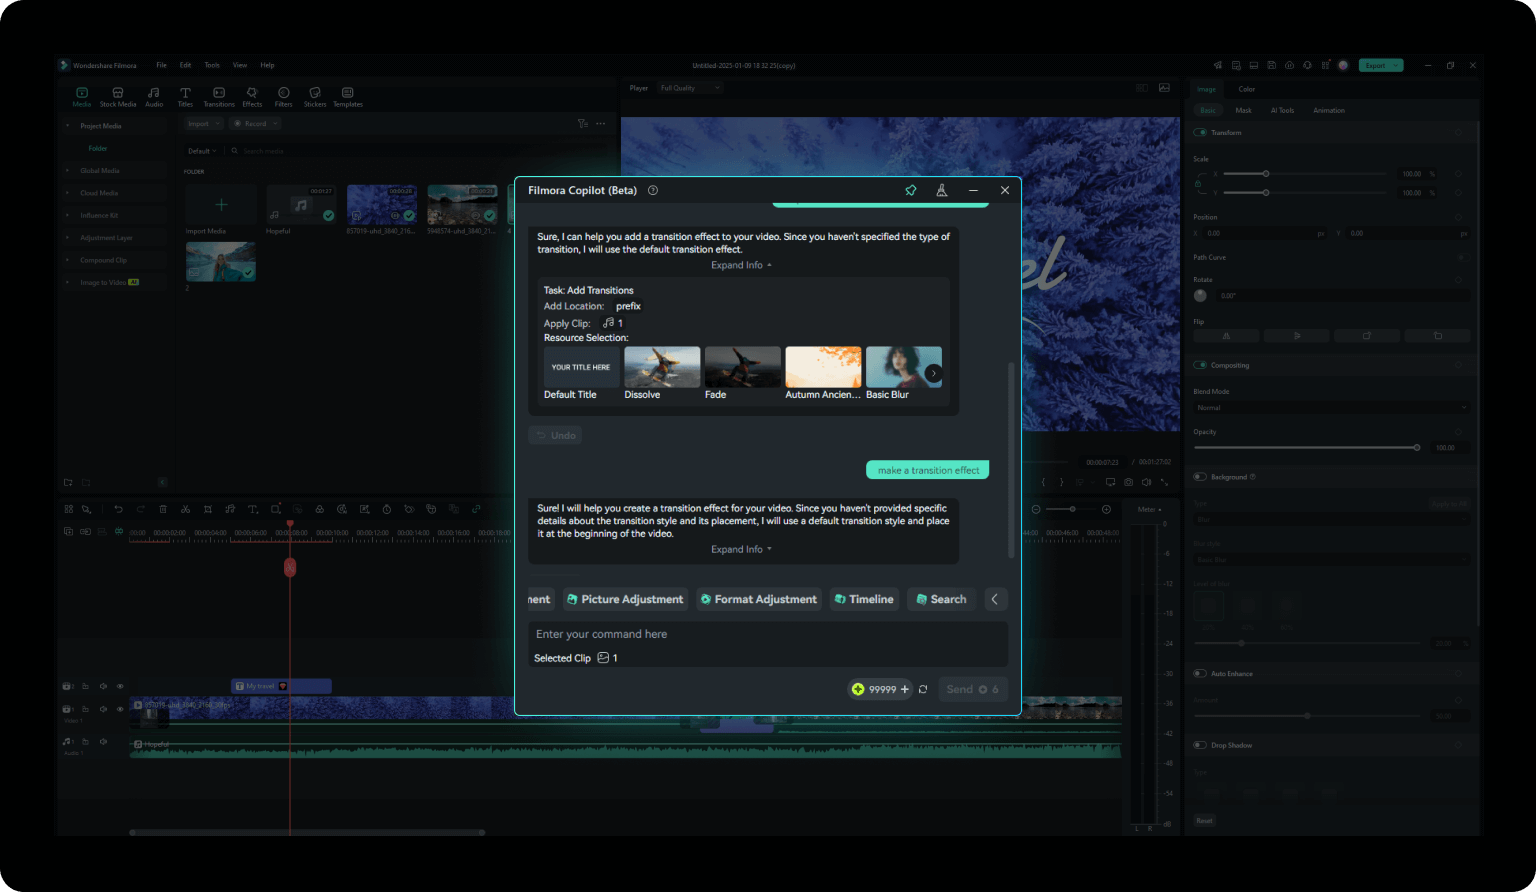The height and width of the screenshot is (892, 1536).
Task: Click the filter icon in media panel
Action: (583, 124)
